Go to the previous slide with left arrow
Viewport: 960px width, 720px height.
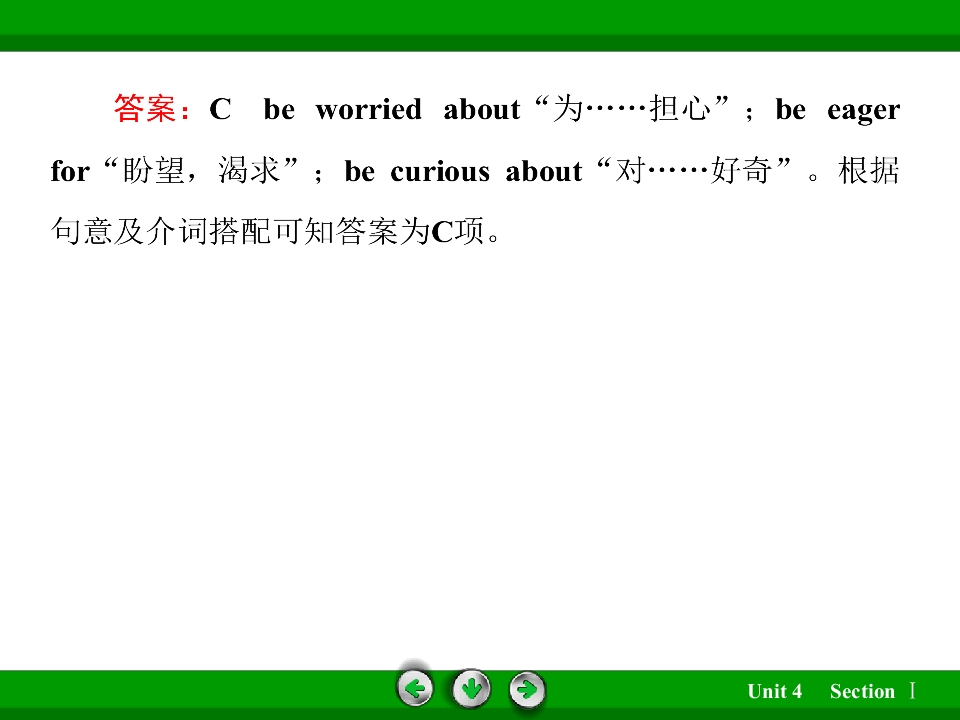coord(414,689)
